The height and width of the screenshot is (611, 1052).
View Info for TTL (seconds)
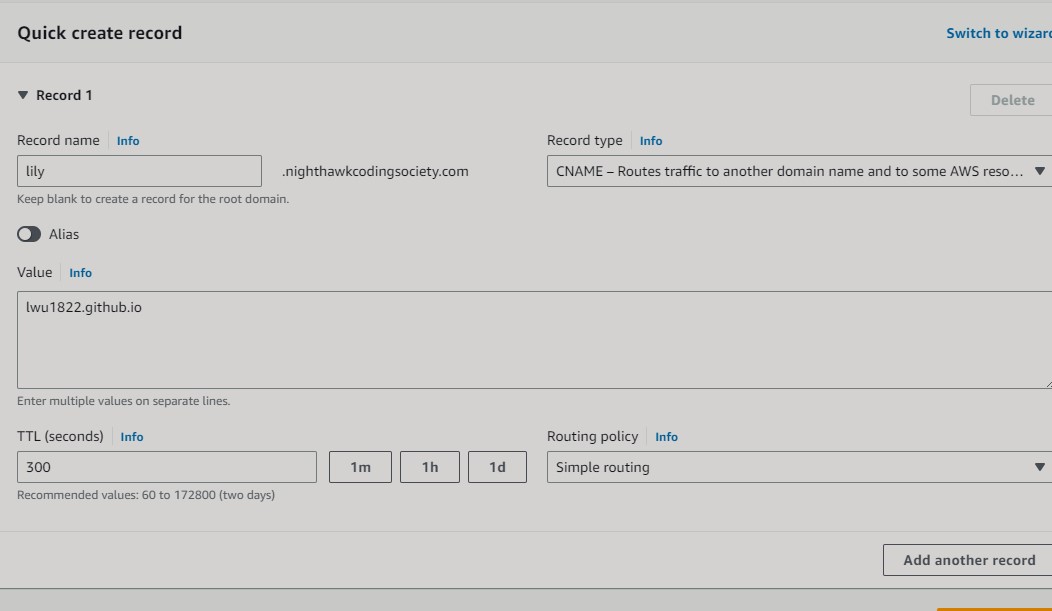[131, 437]
